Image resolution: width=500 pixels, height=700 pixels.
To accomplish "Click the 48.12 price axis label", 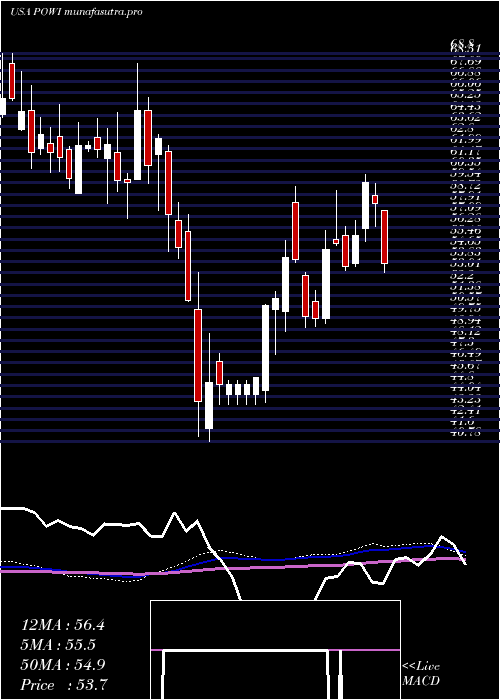I will tap(466, 333).
